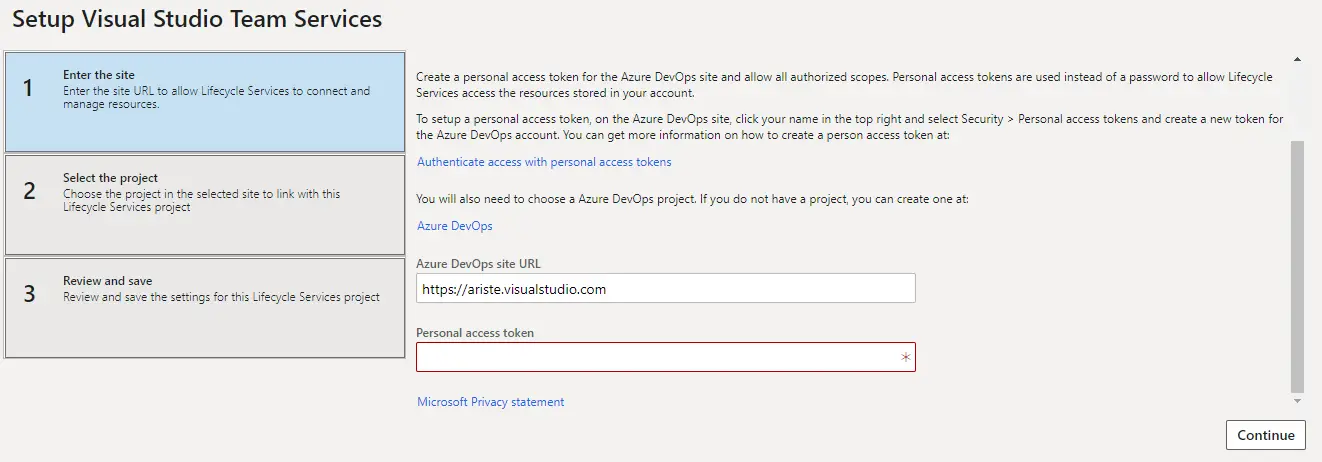Click the vertical scrollbar thumb
This screenshot has height=462, width=1322.
(1298, 266)
